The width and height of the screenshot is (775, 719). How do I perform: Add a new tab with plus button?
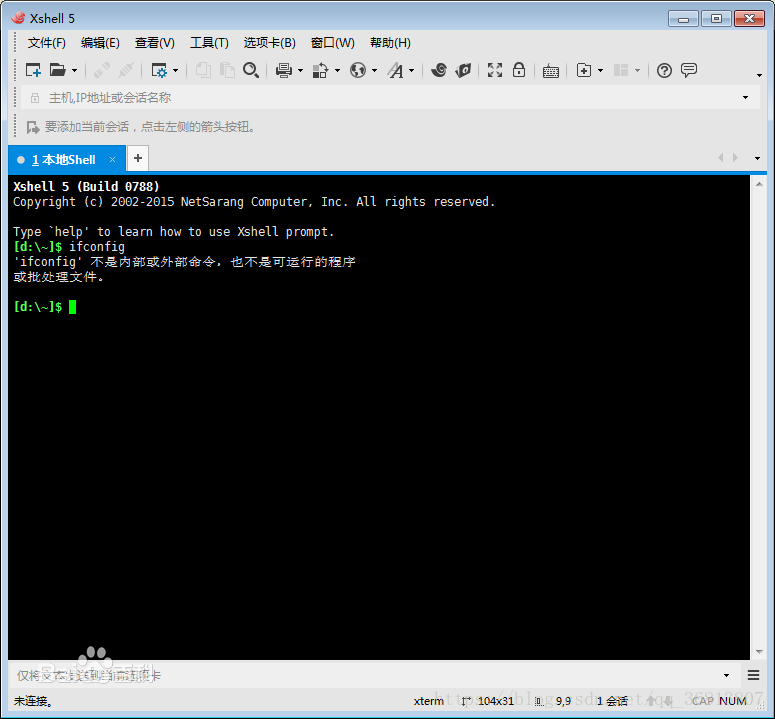(138, 158)
